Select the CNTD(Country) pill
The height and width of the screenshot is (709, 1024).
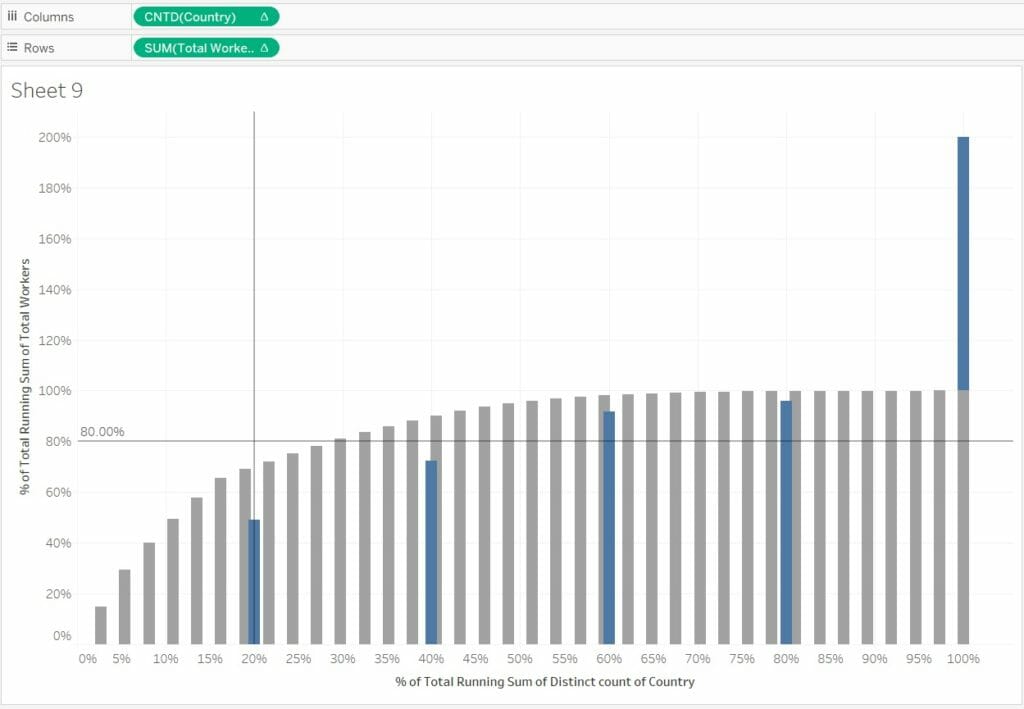(206, 17)
